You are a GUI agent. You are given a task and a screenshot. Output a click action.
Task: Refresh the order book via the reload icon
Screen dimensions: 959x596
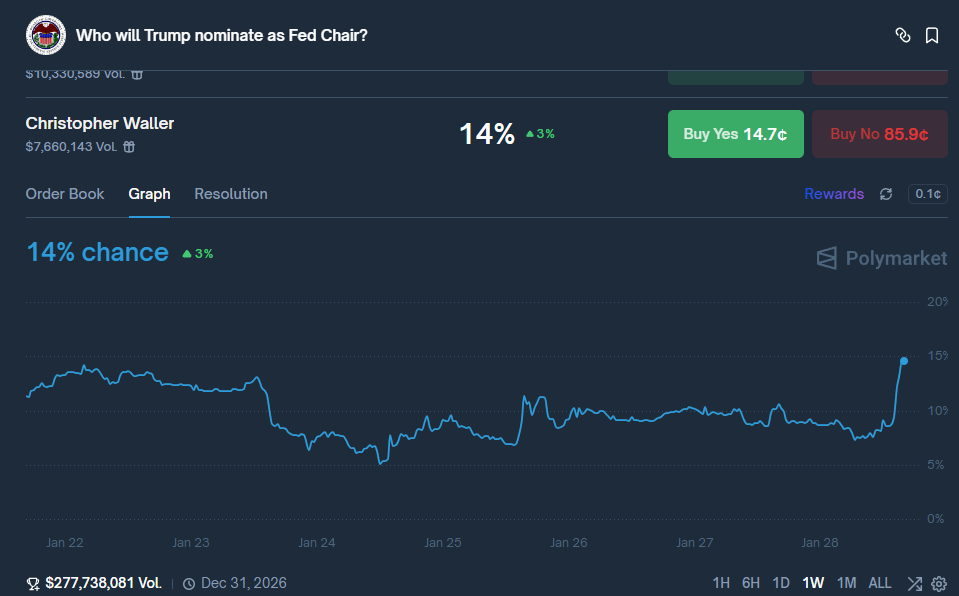[x=886, y=194]
